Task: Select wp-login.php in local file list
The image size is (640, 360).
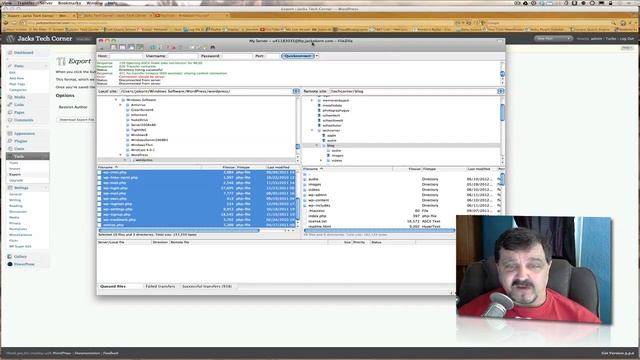Action: [x=115, y=188]
